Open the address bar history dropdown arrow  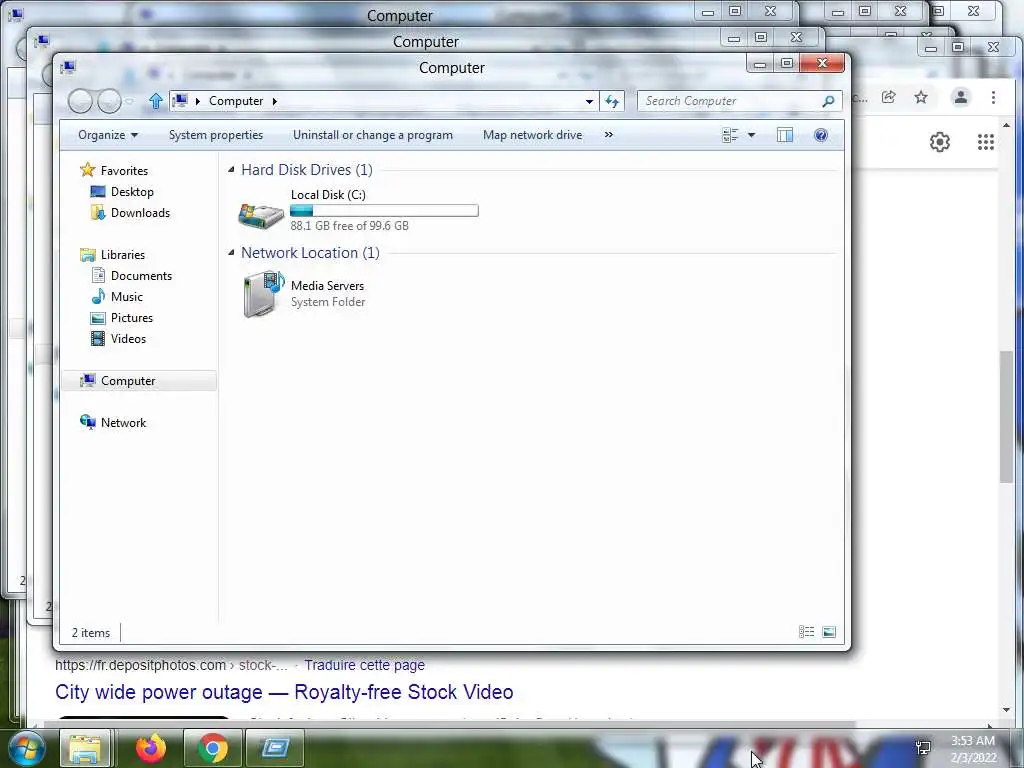point(589,101)
